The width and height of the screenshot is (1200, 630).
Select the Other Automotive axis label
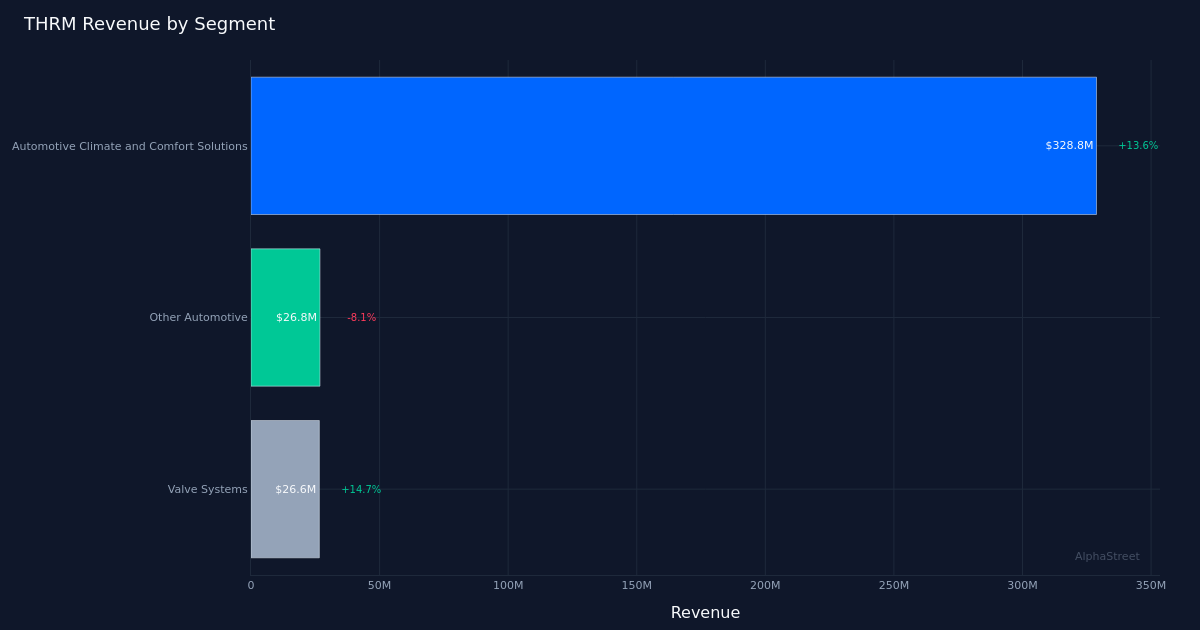point(198,316)
